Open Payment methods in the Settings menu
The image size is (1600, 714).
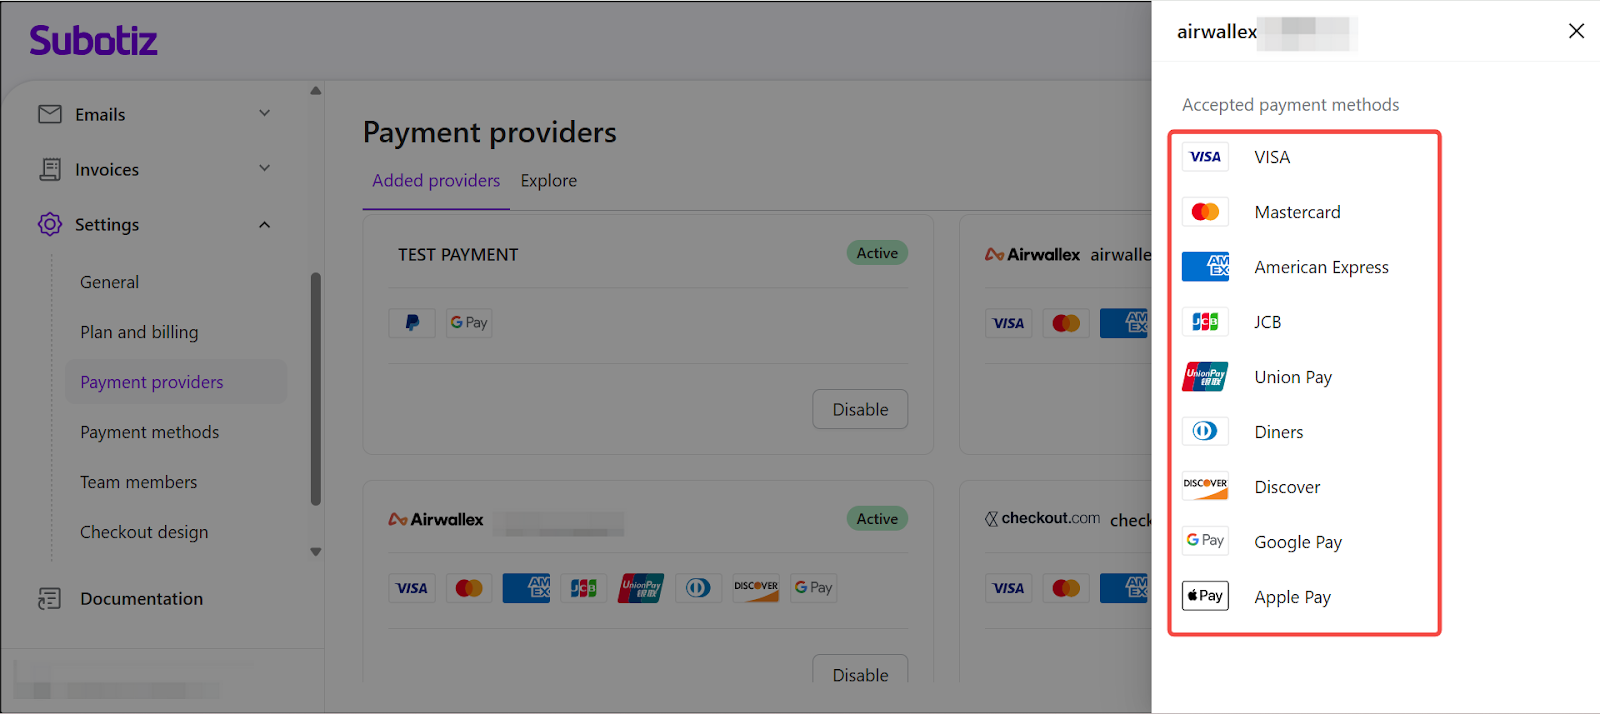150,432
